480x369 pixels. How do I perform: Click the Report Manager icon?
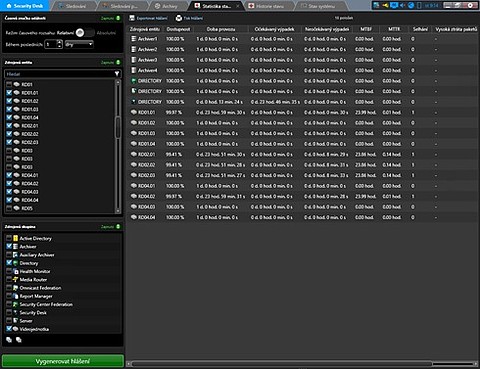pos(15,296)
